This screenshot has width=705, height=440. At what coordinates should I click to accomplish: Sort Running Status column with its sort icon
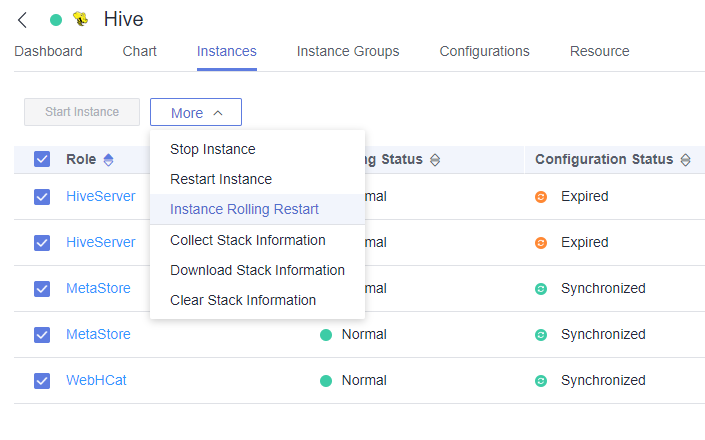point(435,160)
